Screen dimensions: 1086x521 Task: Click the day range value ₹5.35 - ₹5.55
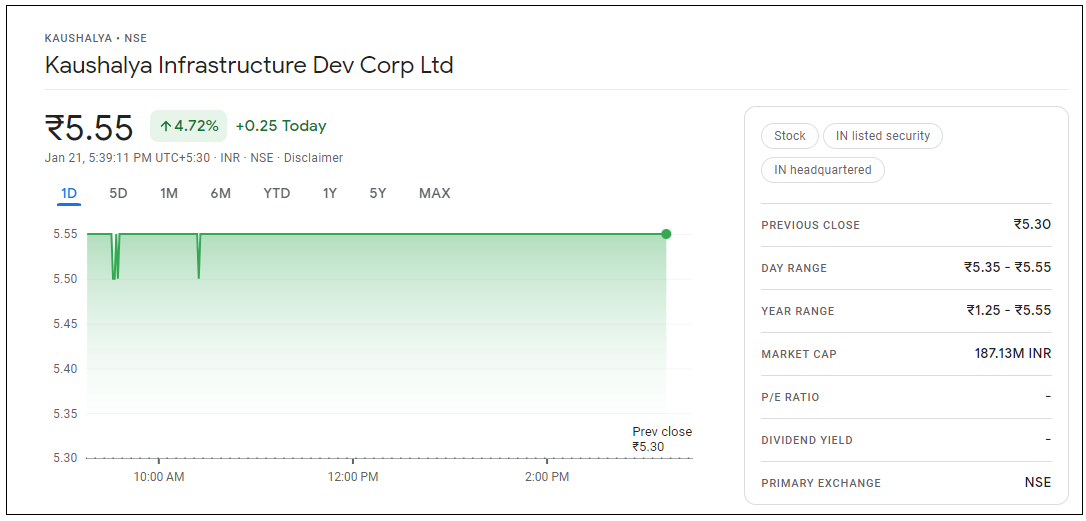tap(1008, 267)
